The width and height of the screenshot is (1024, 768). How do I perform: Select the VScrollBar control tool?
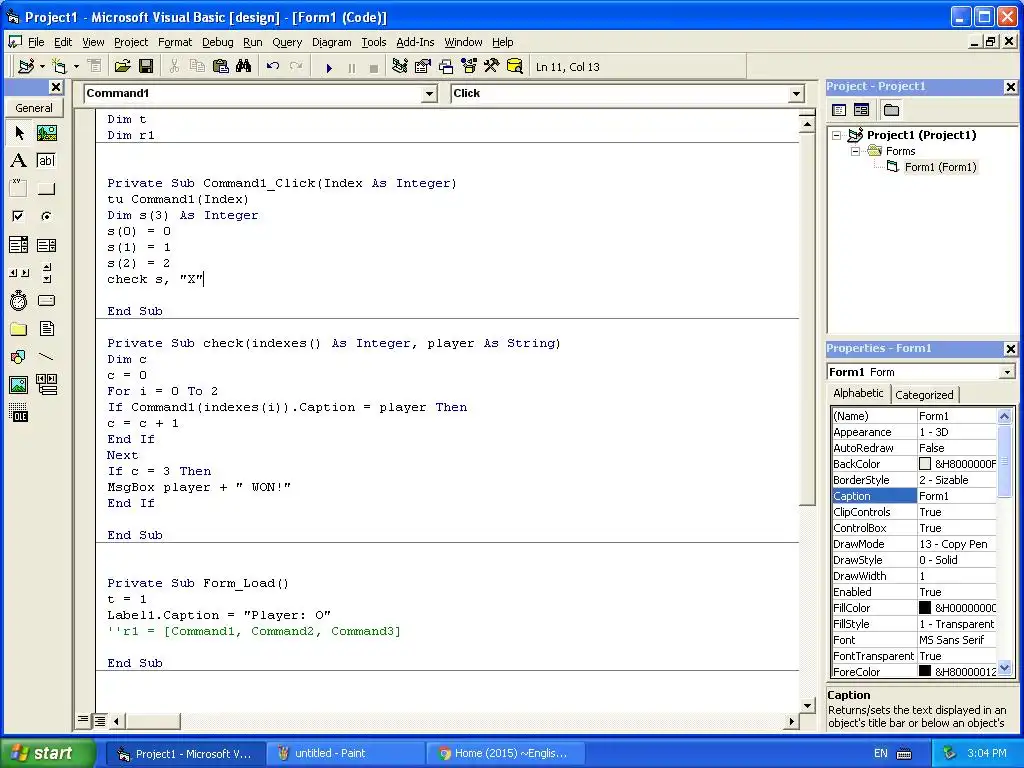pyautogui.click(x=46, y=273)
